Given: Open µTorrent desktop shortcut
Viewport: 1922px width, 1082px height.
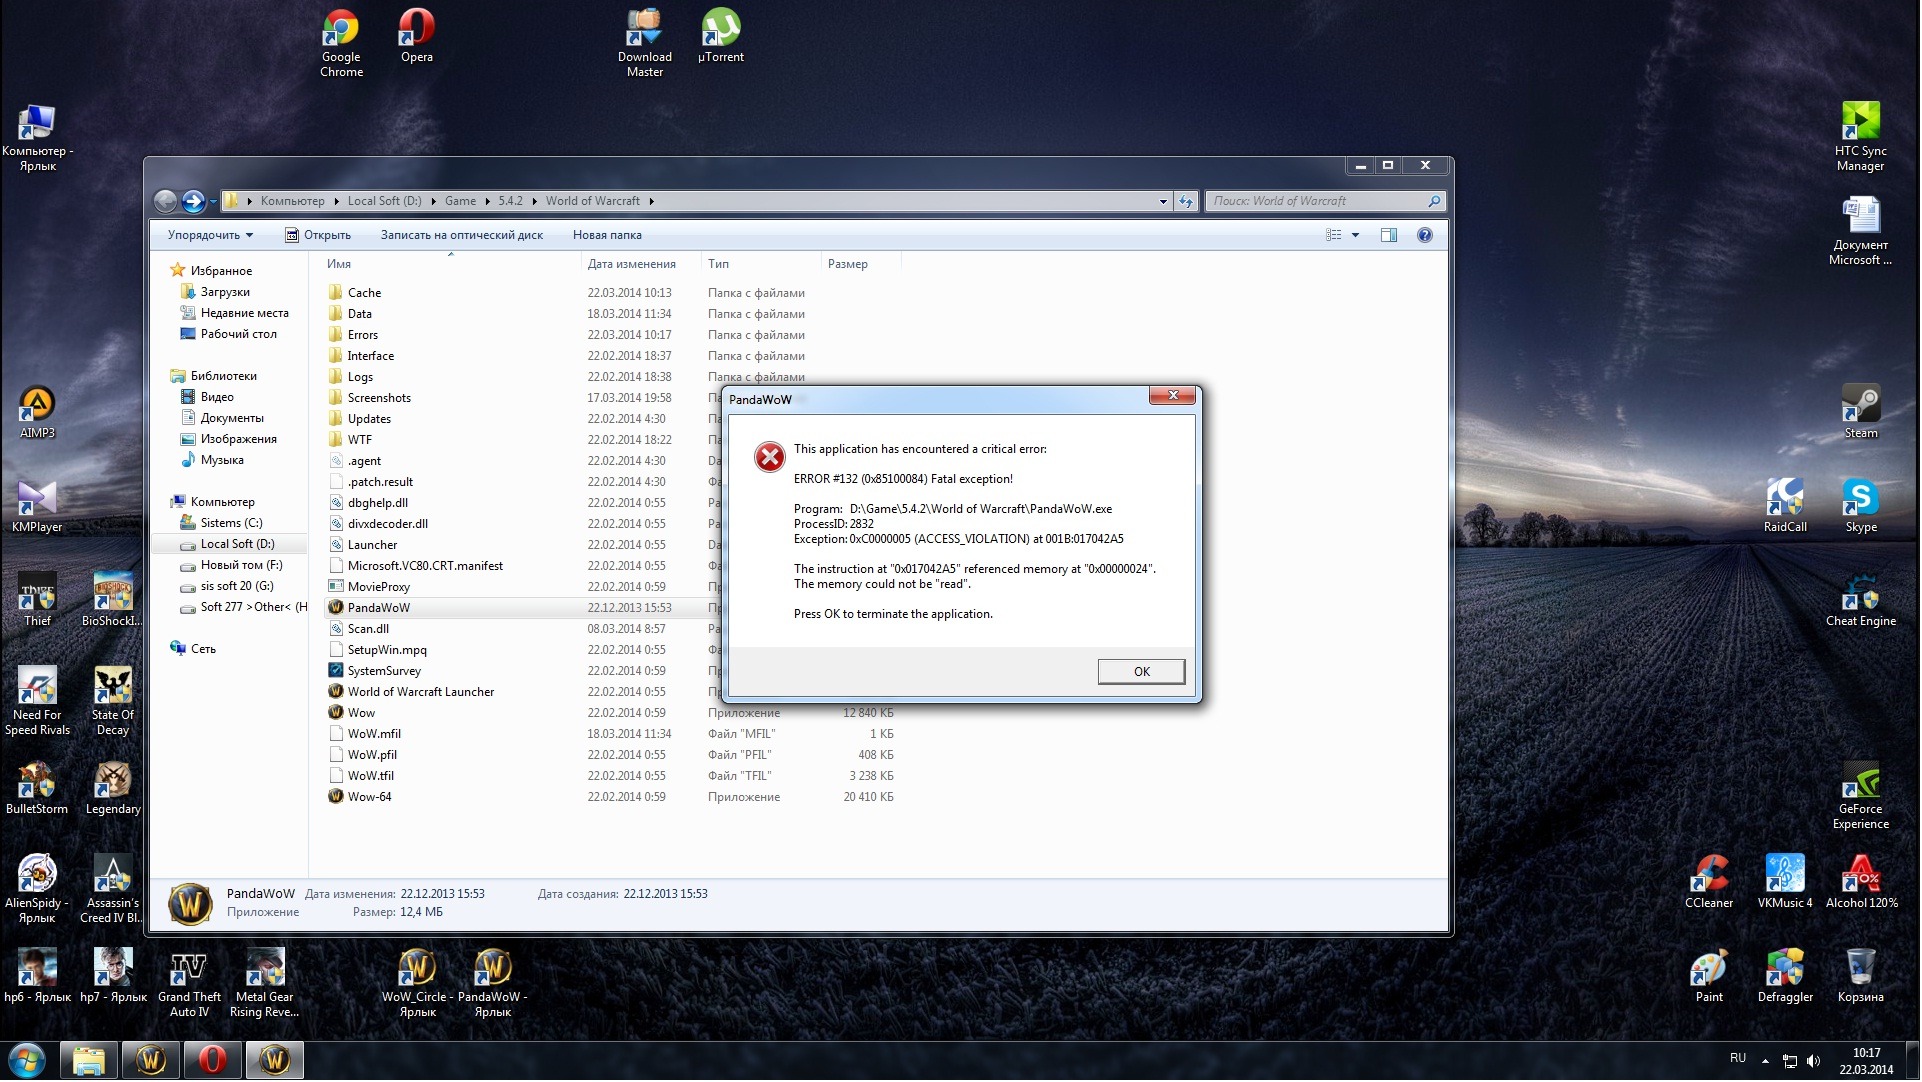Looking at the screenshot, I should point(721,36).
